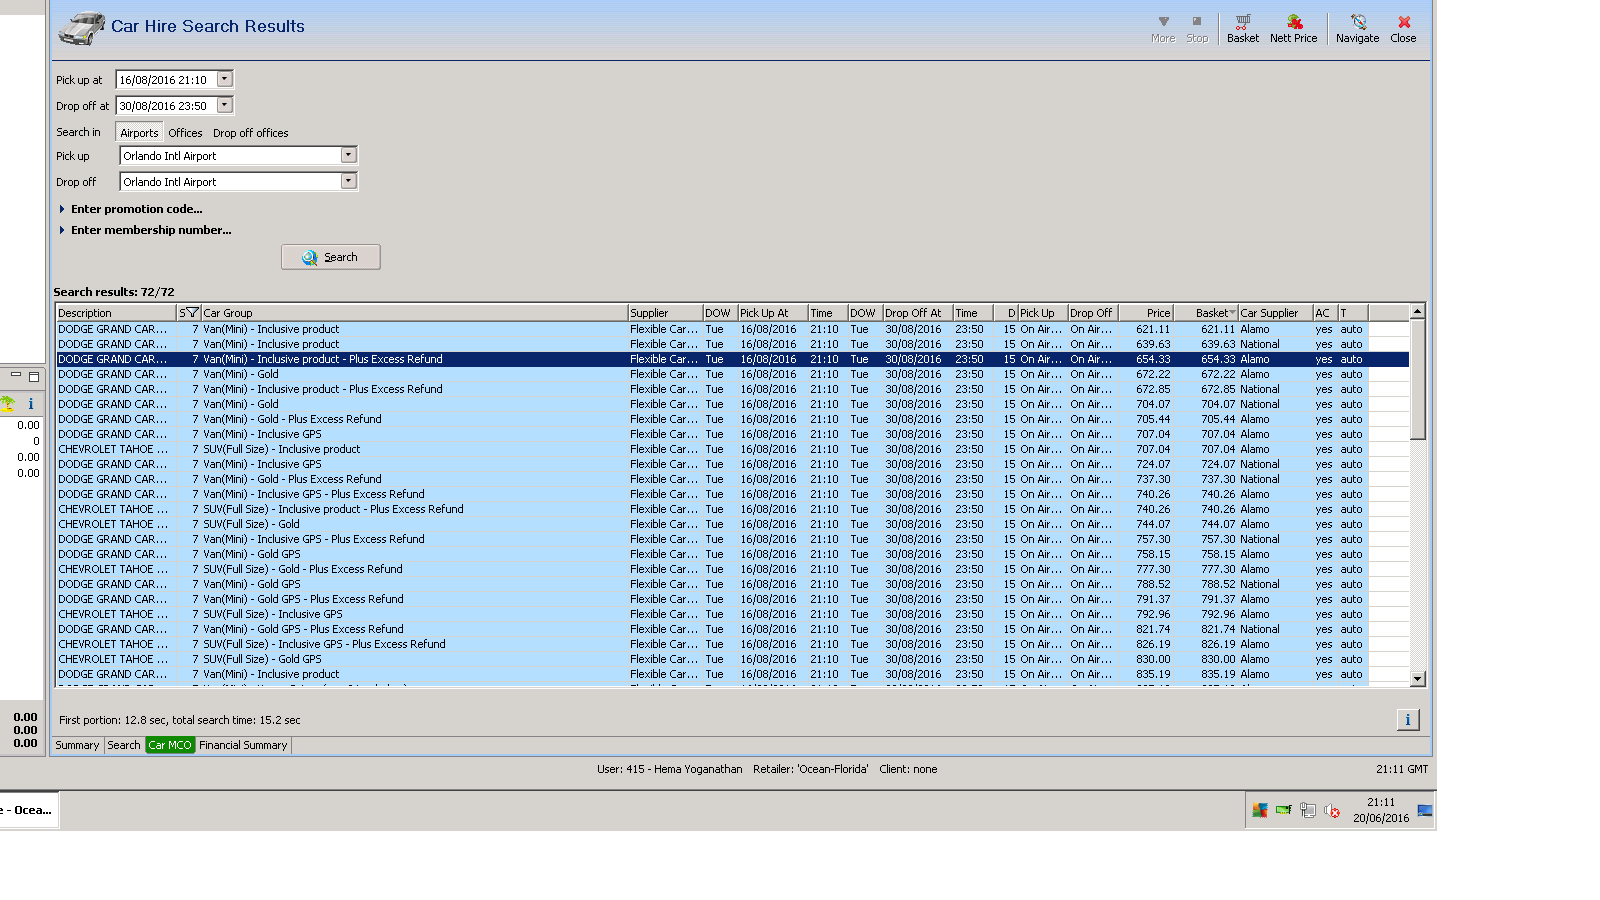This screenshot has height=900, width=1600.
Task: Select the highlighted 654.33 Alamo row
Action: click(732, 359)
